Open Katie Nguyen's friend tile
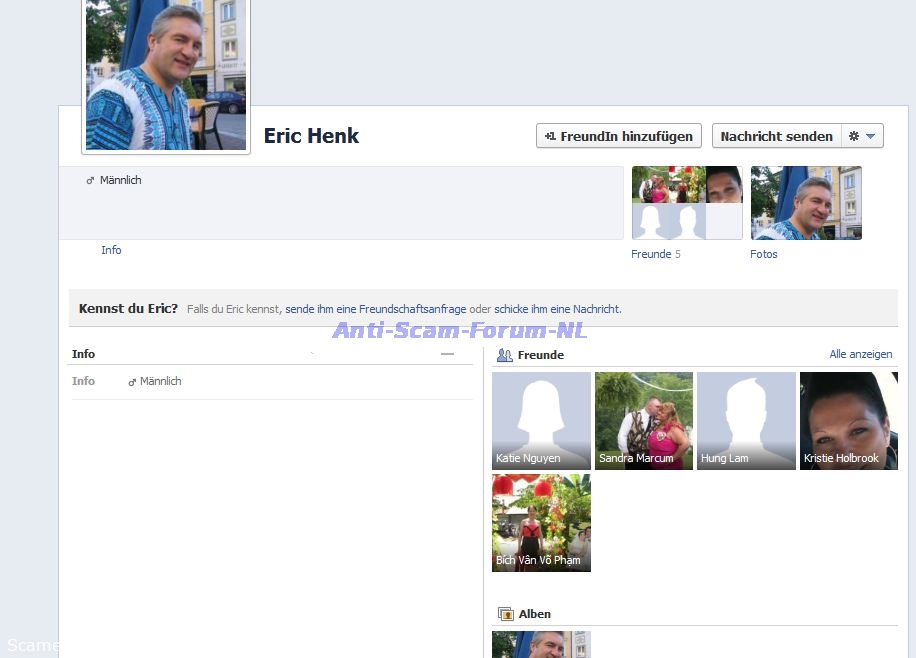The image size is (916, 658). (541, 421)
